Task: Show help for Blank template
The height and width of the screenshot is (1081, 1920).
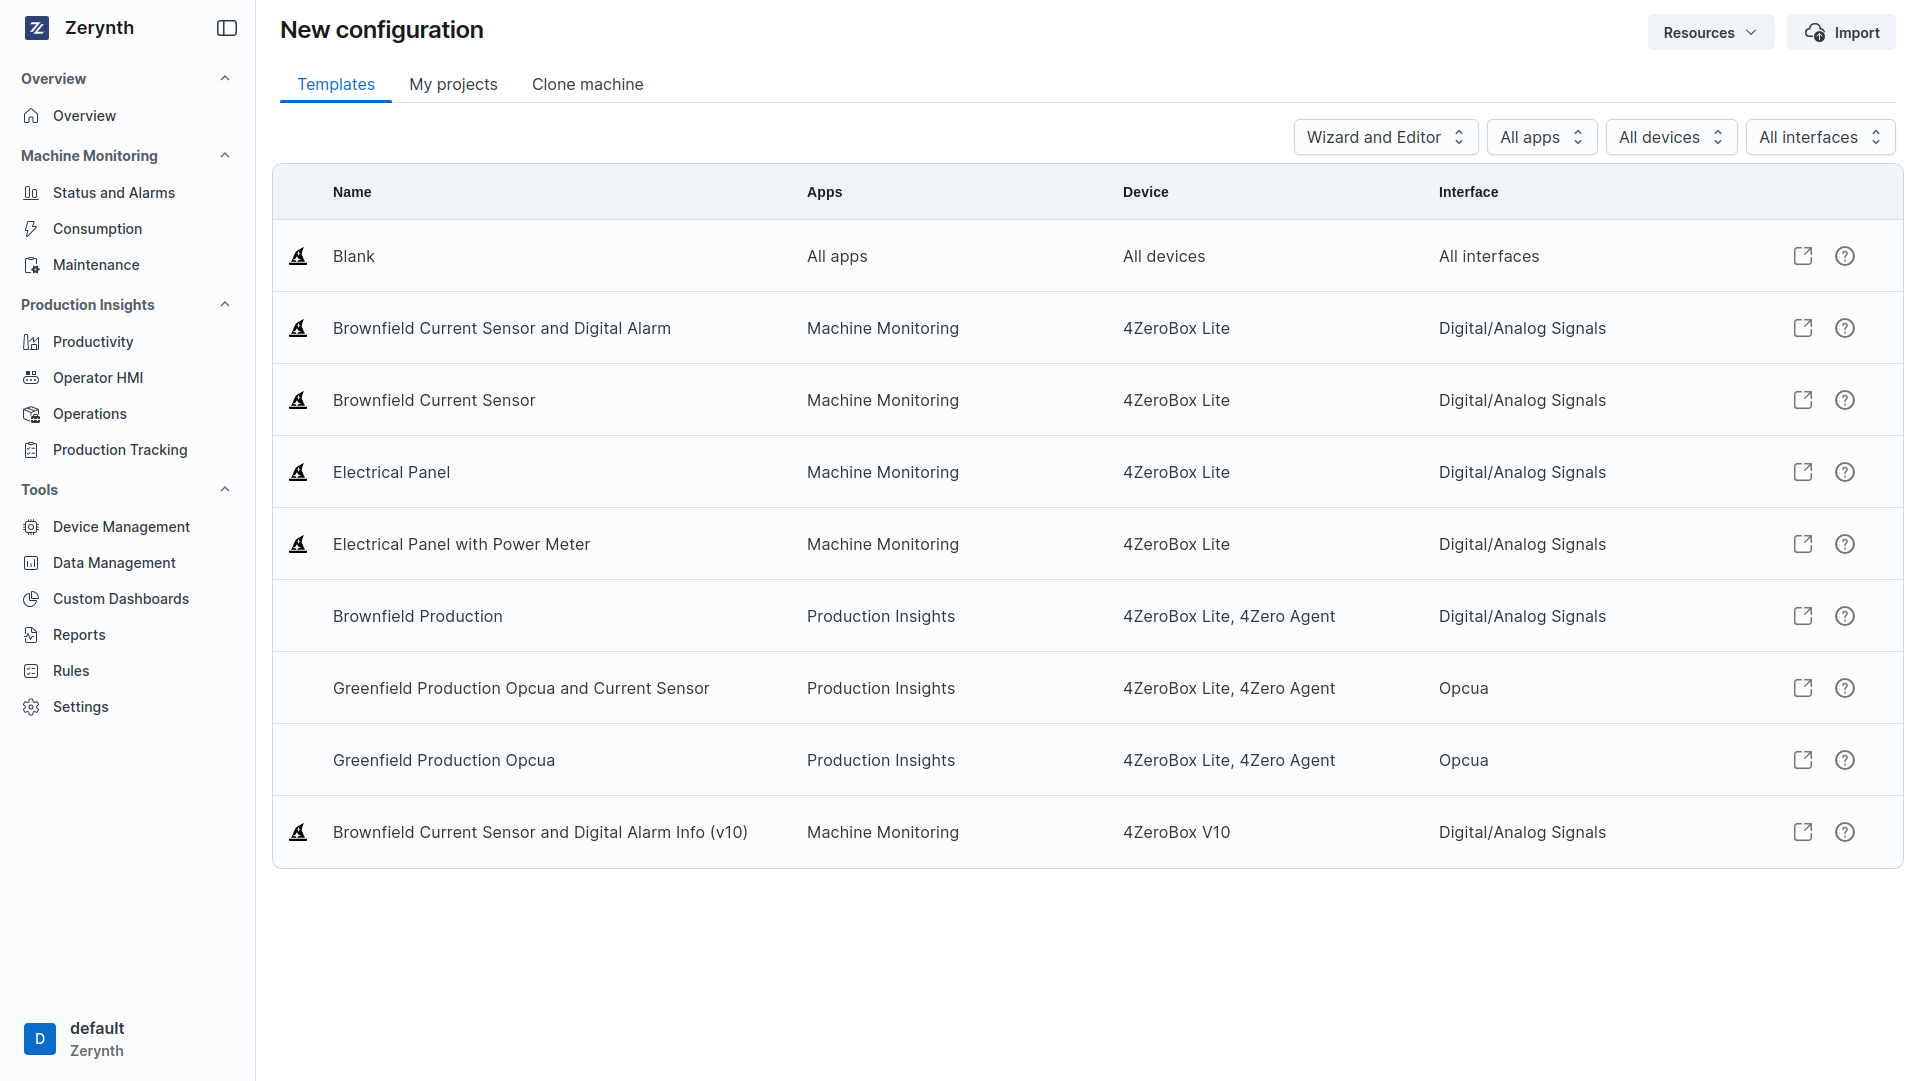Action: [x=1845, y=256]
